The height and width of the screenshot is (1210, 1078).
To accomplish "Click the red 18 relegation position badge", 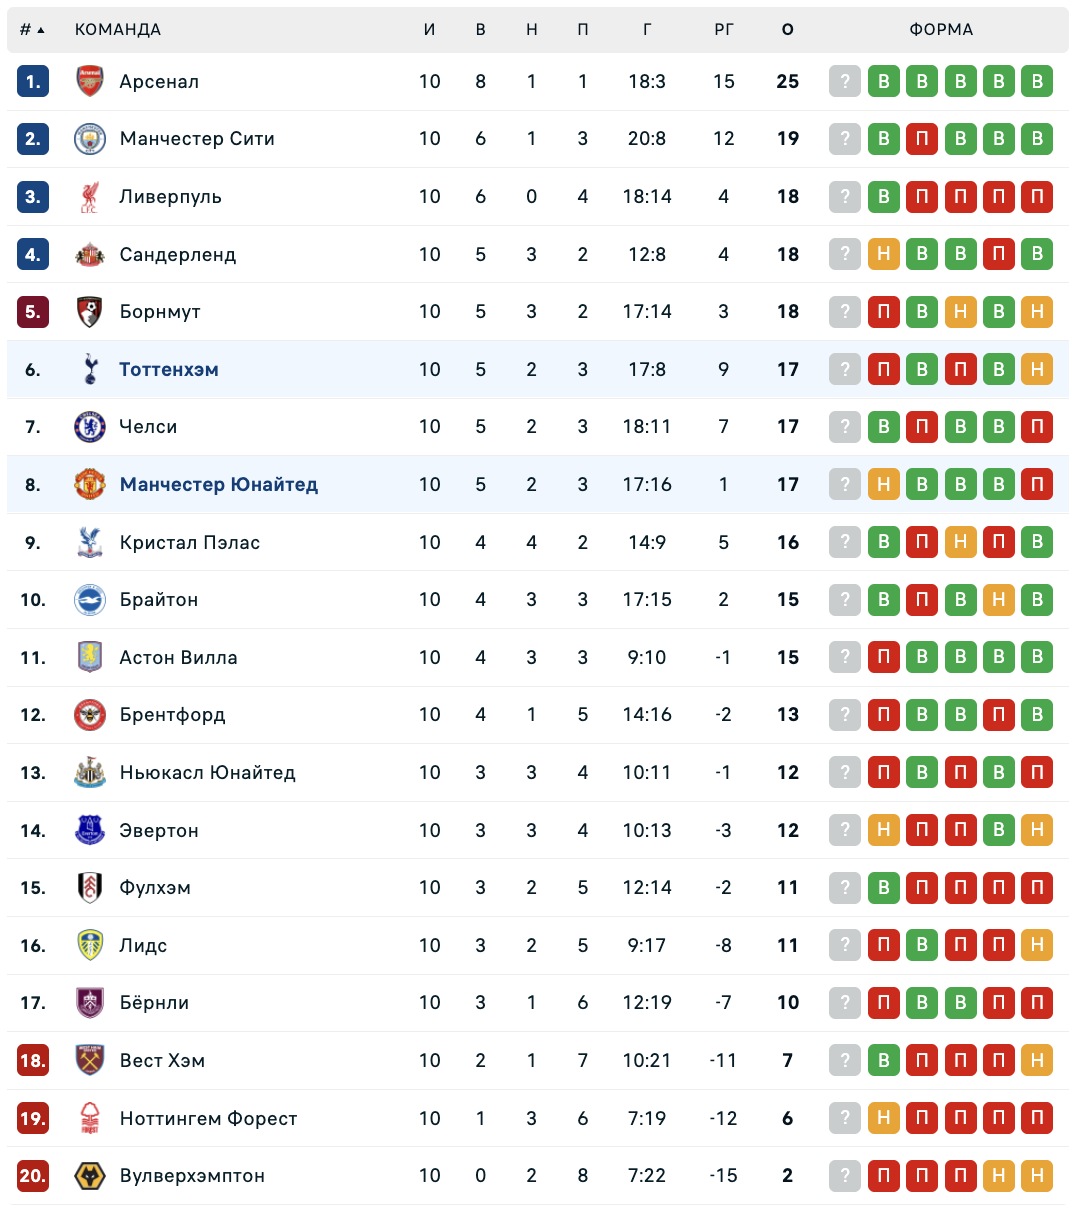I will pos(33,1061).
